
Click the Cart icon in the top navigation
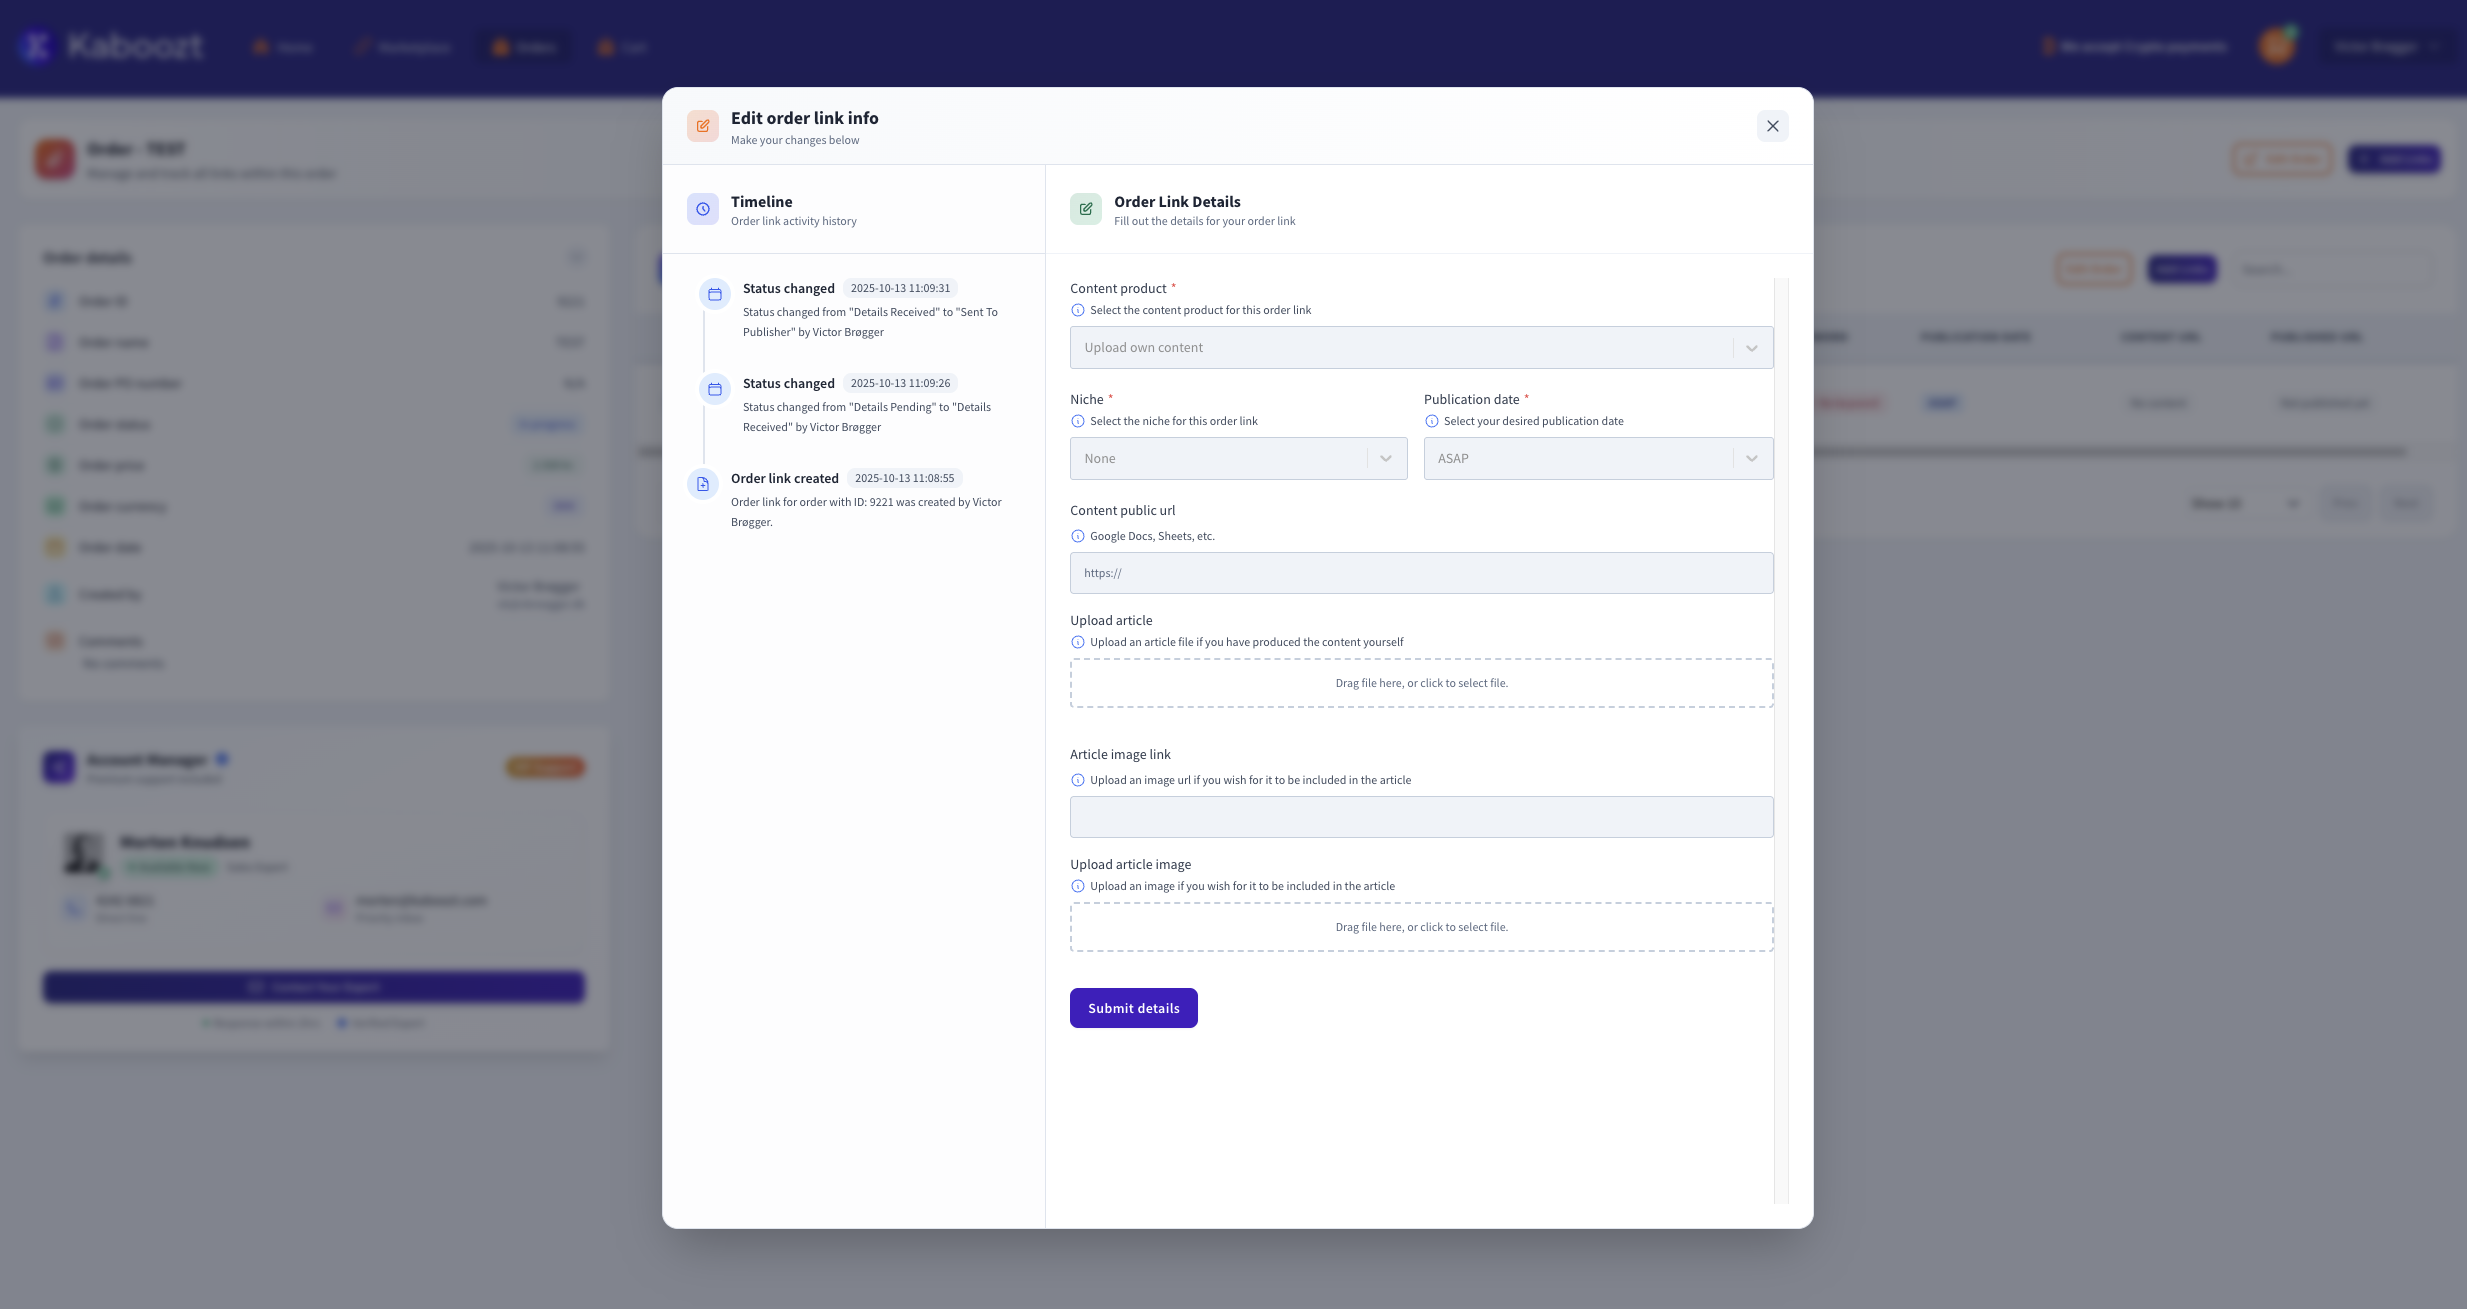point(605,47)
